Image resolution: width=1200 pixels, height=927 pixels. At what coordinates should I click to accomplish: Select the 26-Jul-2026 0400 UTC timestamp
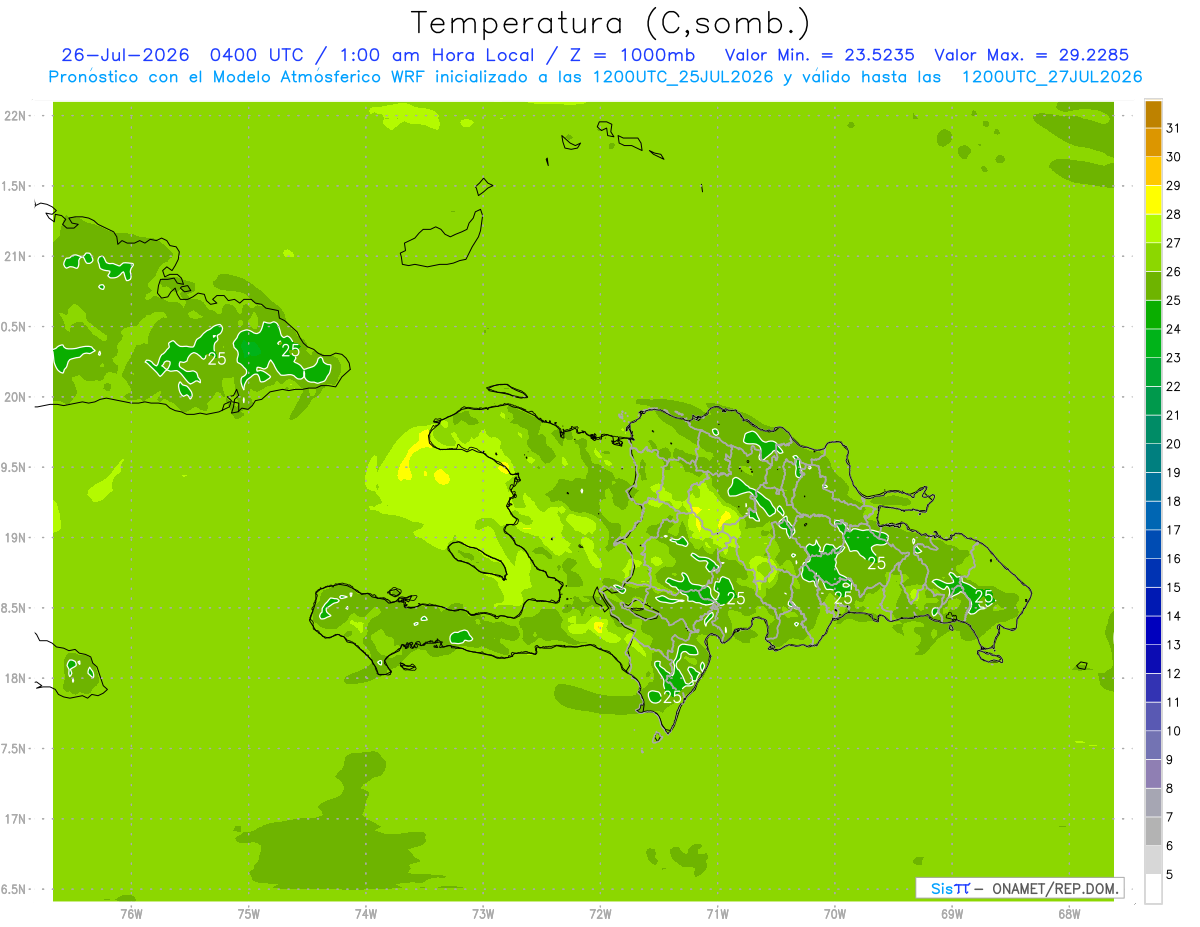click(x=173, y=55)
